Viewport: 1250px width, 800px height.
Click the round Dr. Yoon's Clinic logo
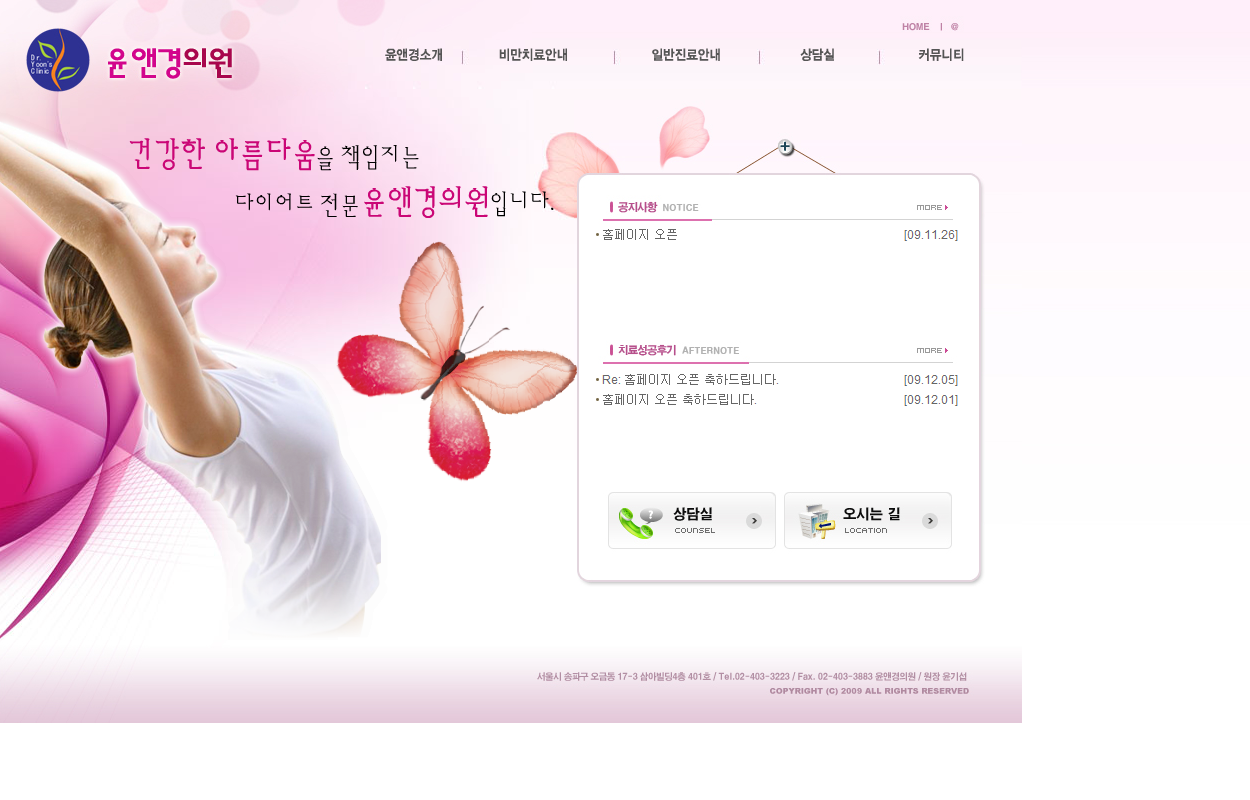[x=58, y=60]
